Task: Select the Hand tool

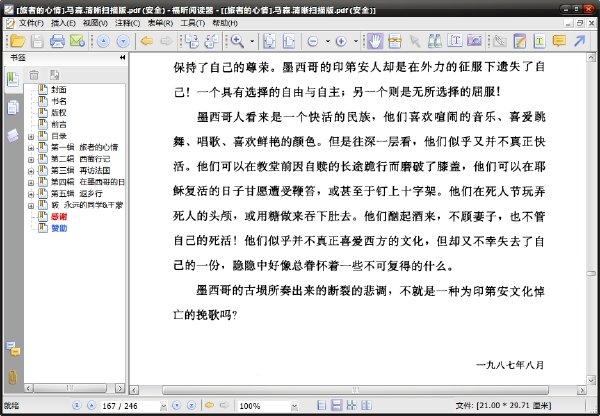Action: [x=375, y=41]
